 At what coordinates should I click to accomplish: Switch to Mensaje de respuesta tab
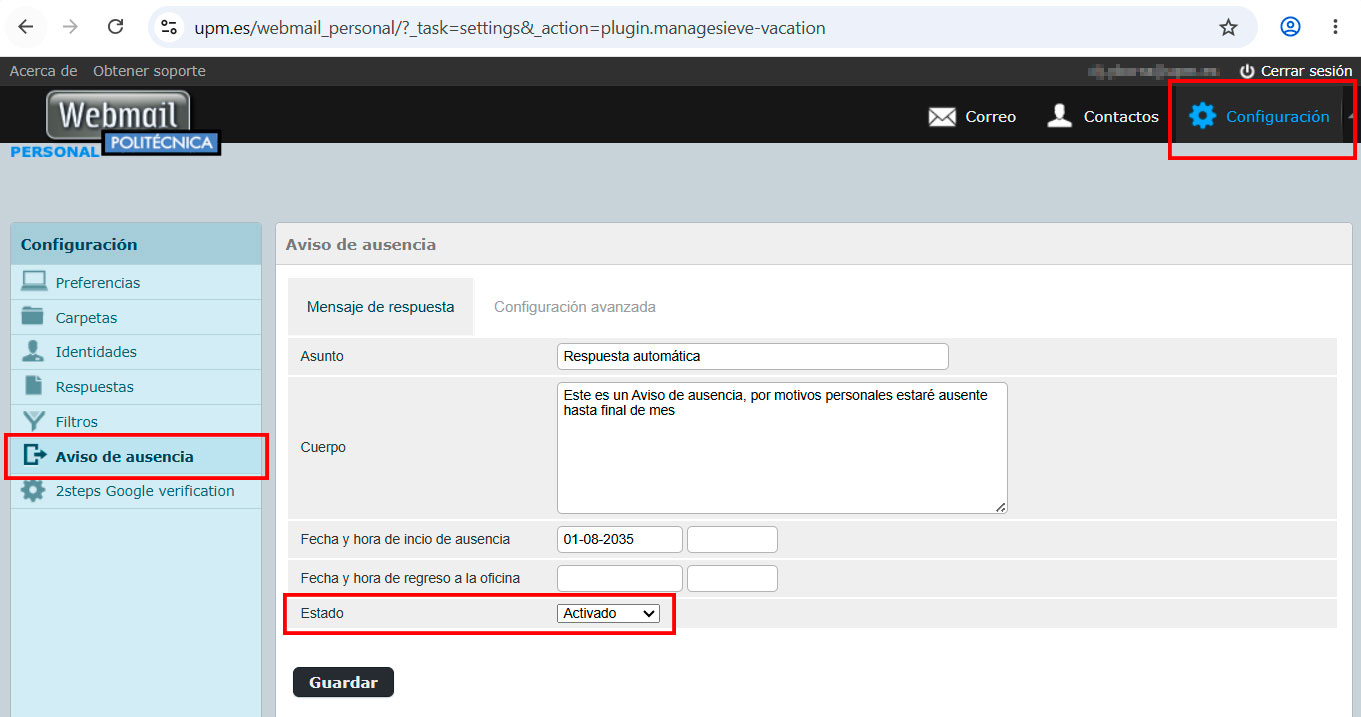380,307
